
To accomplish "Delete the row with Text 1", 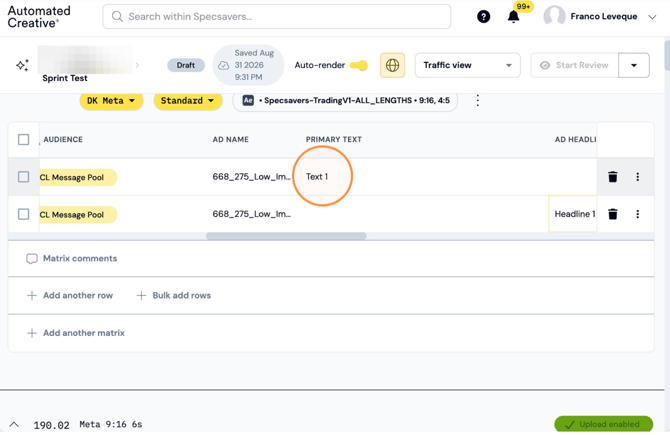I will (x=613, y=176).
